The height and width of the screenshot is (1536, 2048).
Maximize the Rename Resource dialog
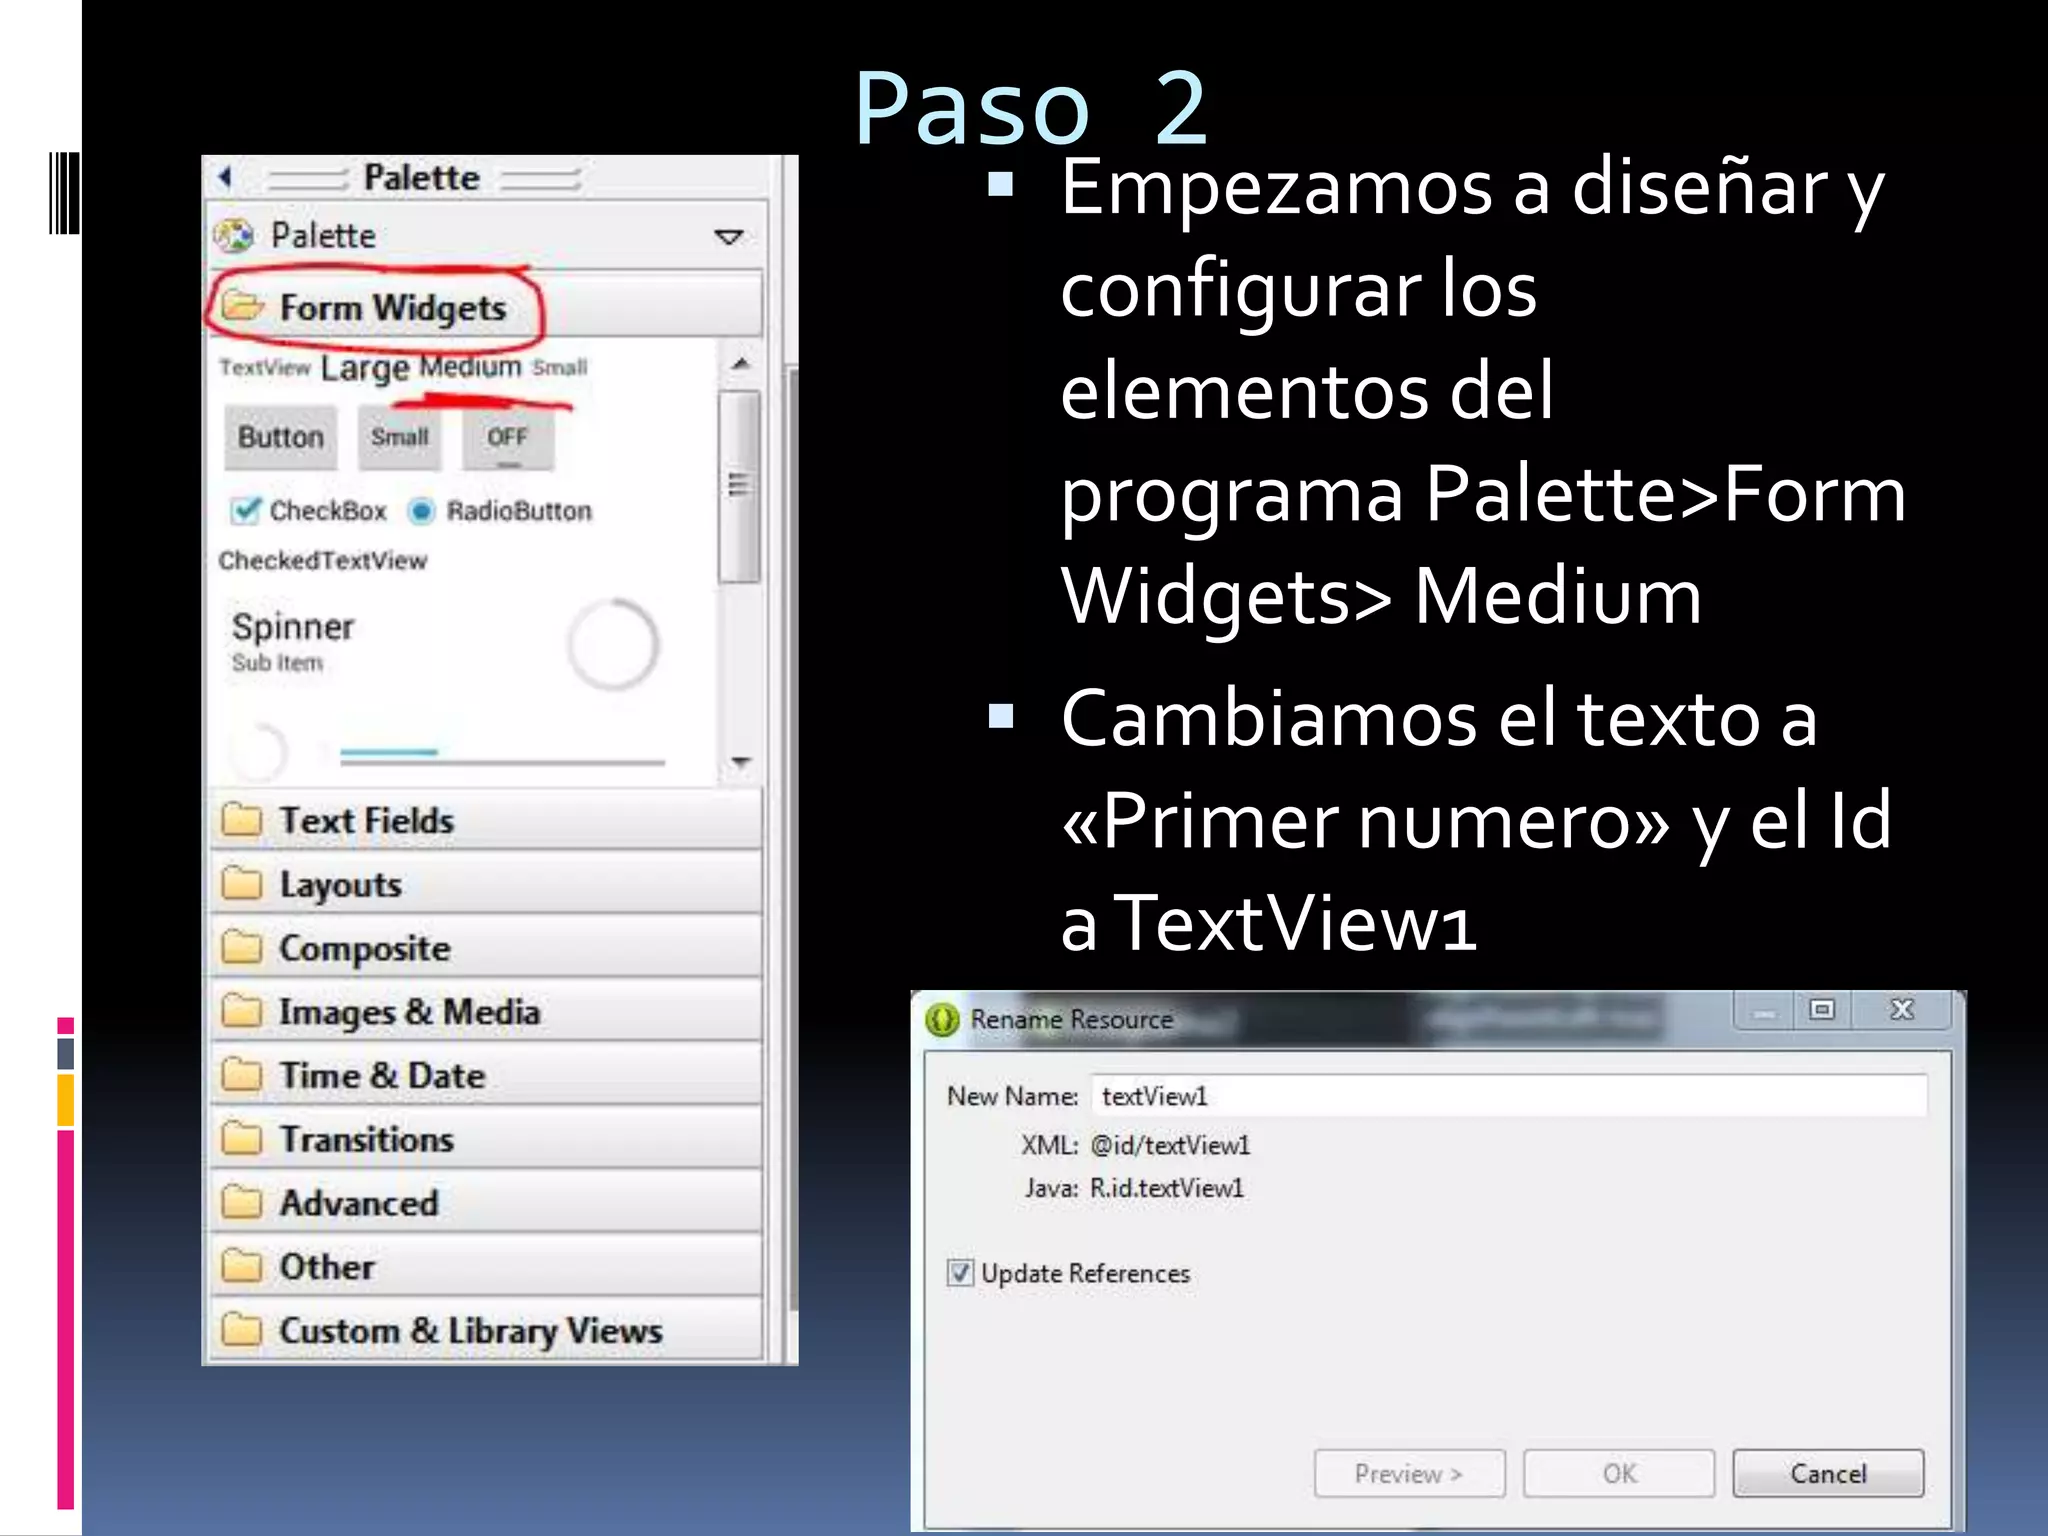pyautogui.click(x=1822, y=1010)
